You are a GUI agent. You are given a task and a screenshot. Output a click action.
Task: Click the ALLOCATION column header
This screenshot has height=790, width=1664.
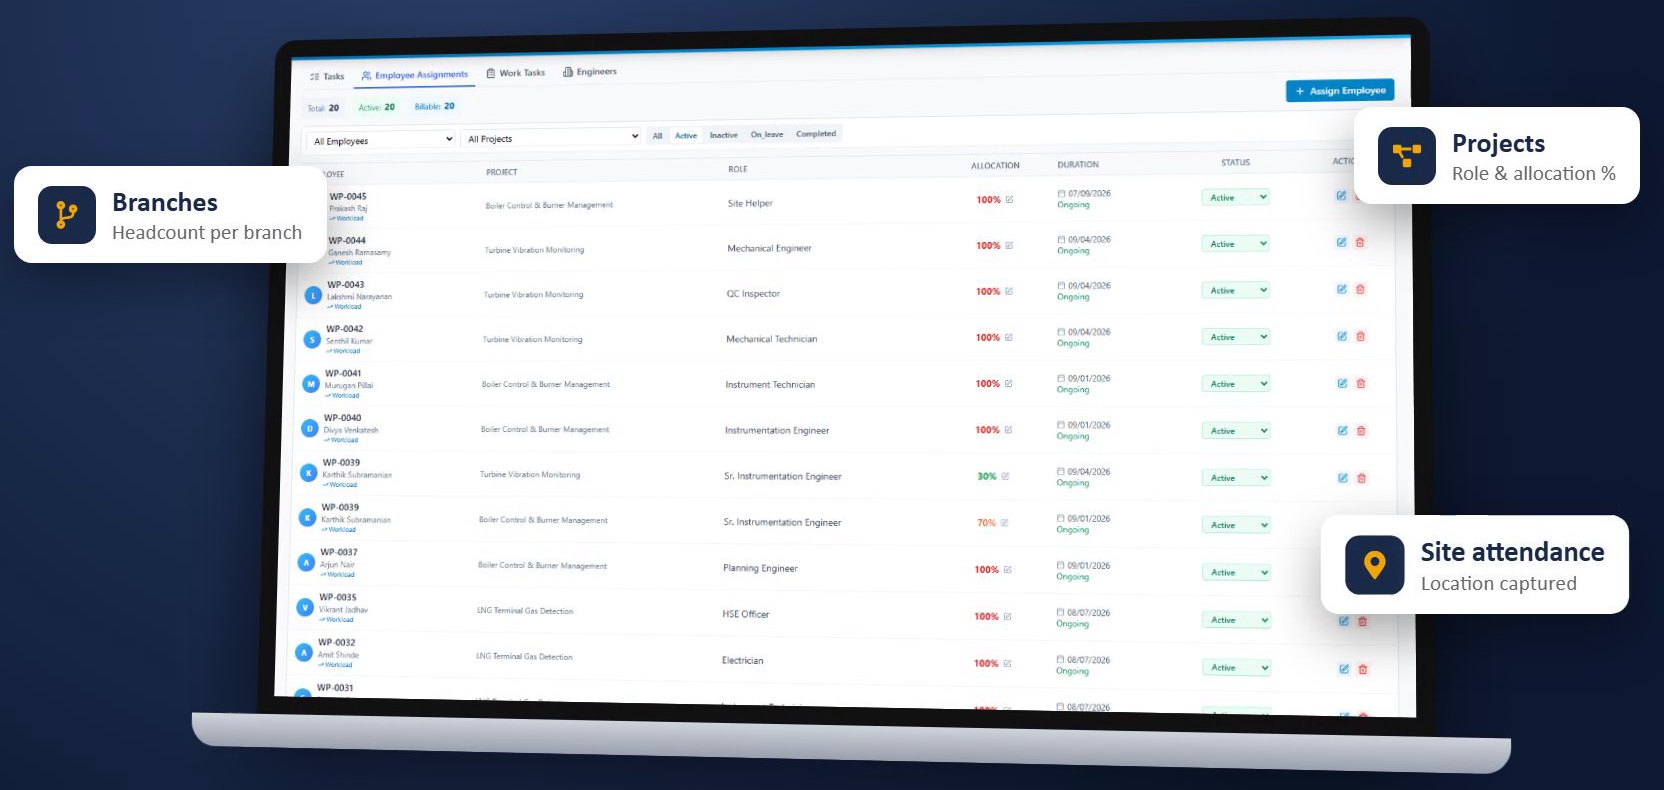click(x=995, y=166)
